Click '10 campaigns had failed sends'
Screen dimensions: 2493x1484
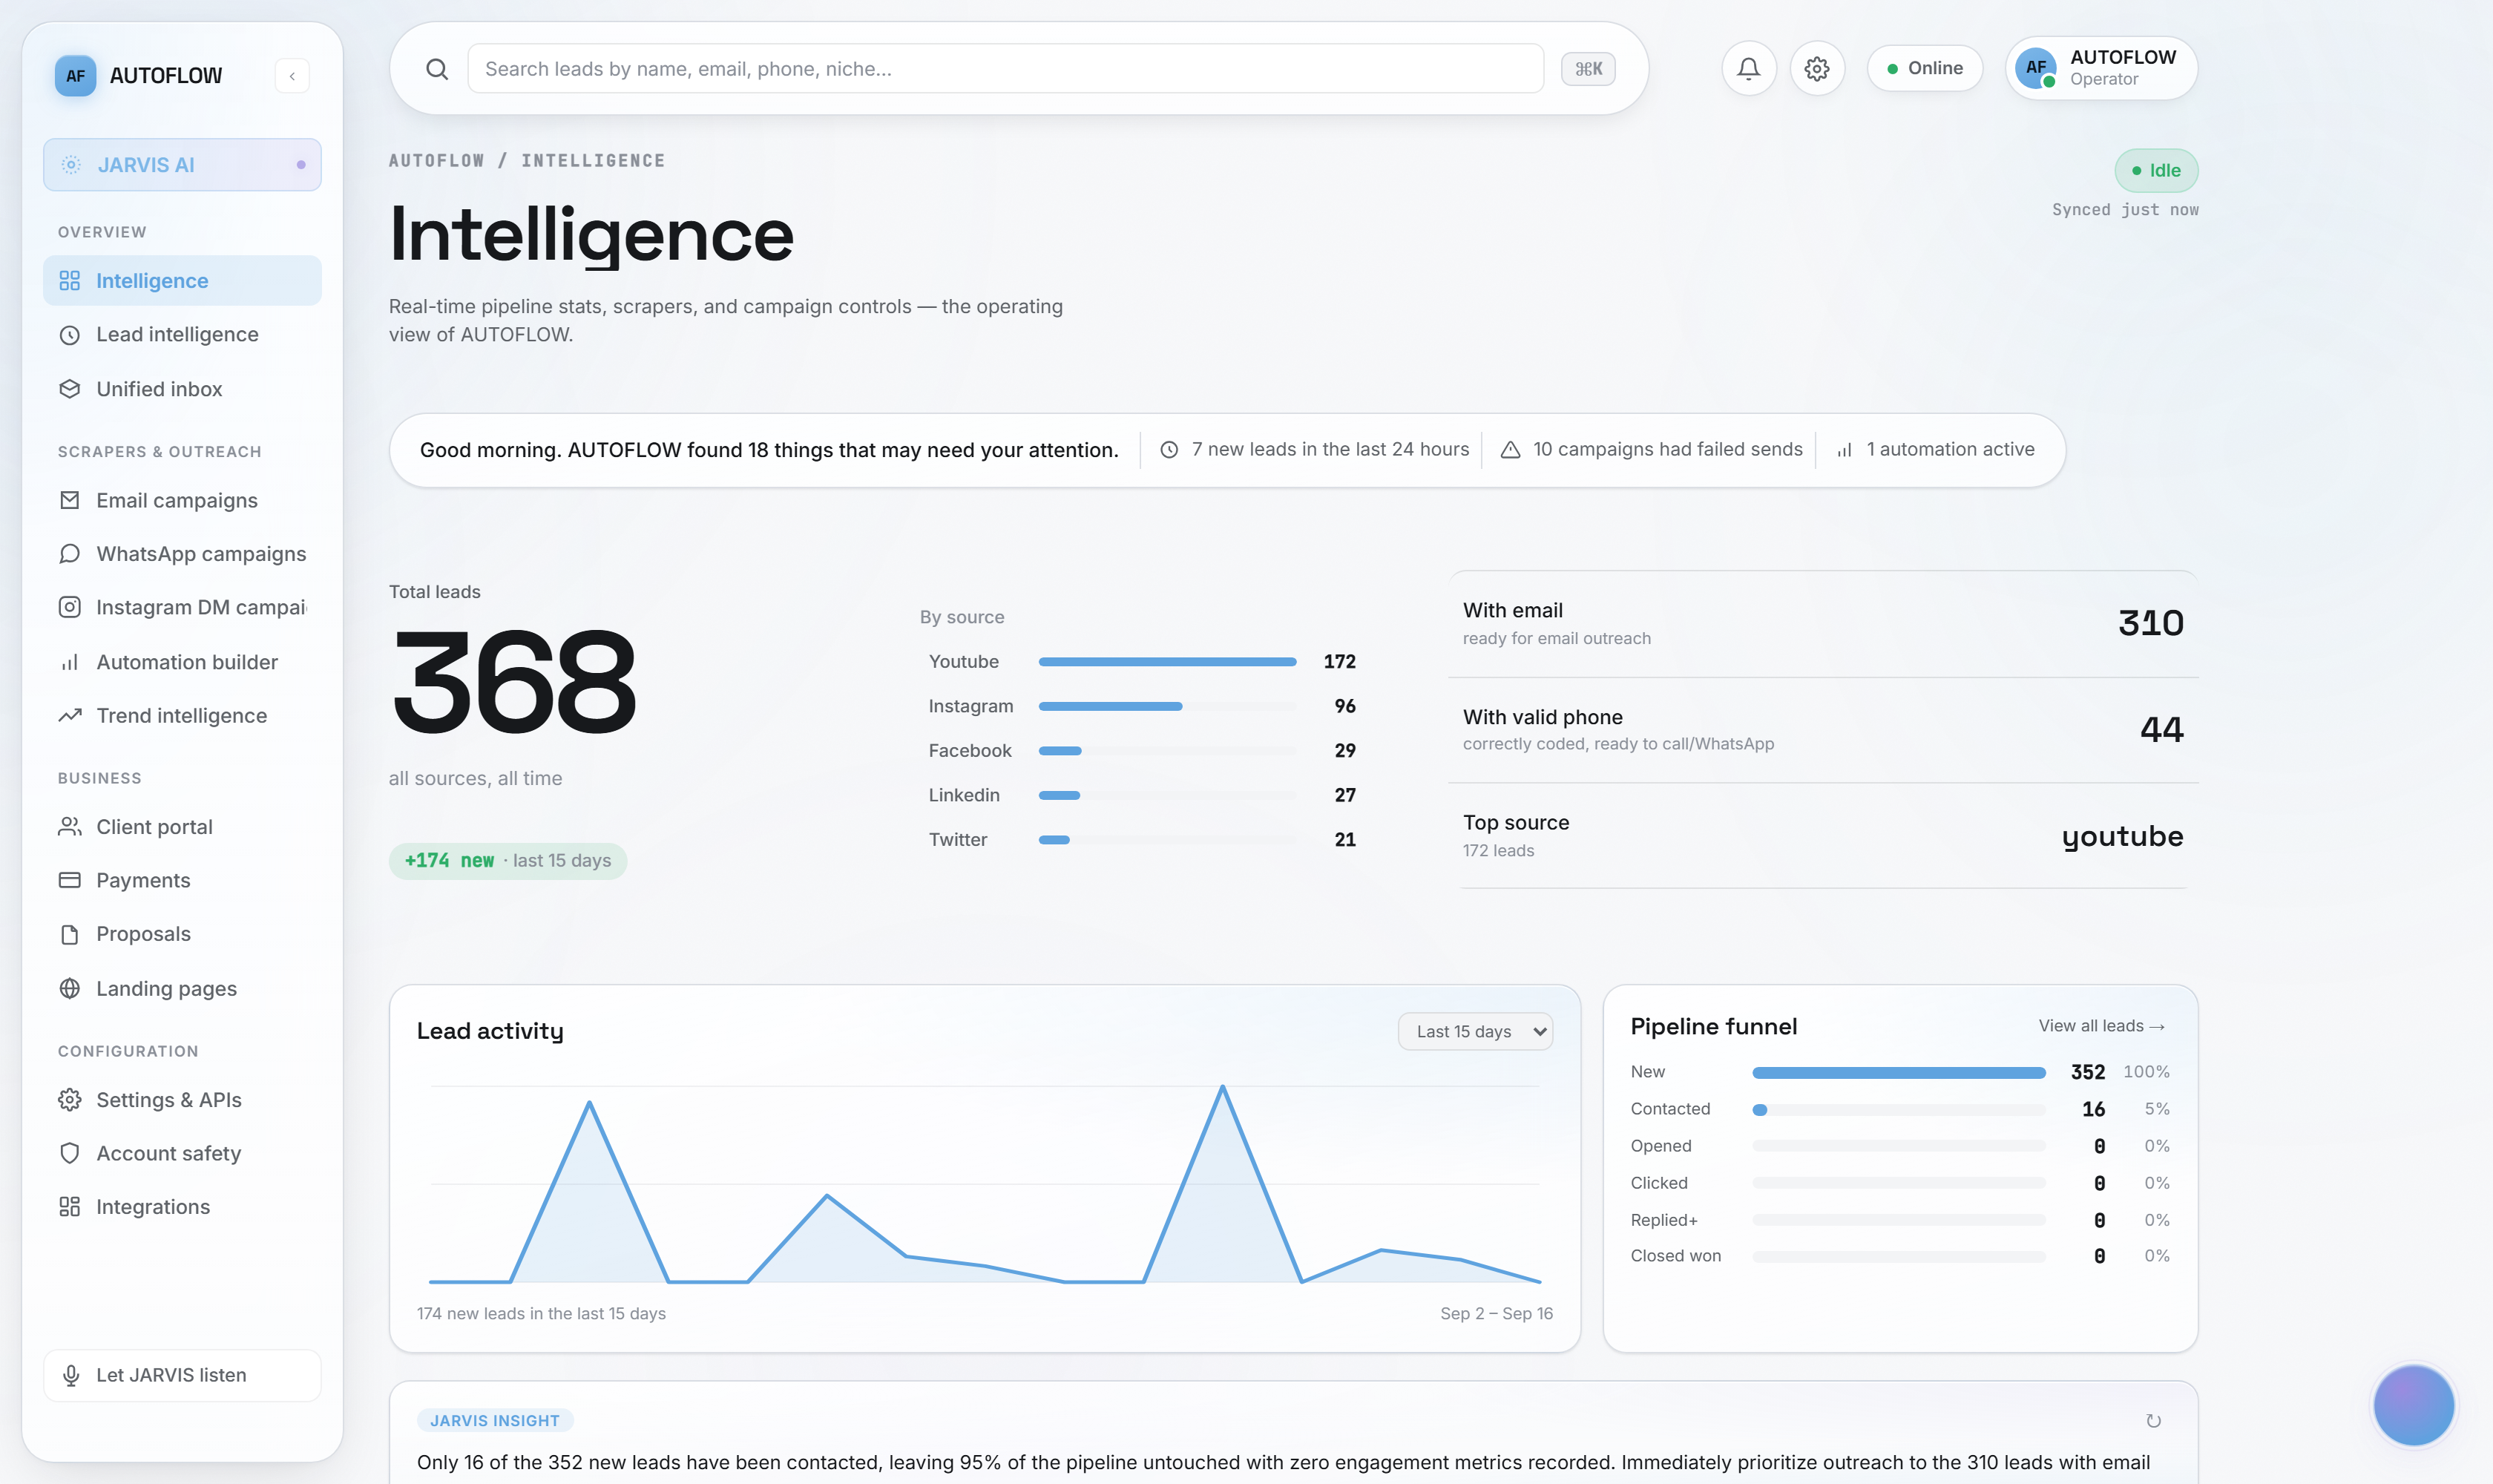(1651, 449)
